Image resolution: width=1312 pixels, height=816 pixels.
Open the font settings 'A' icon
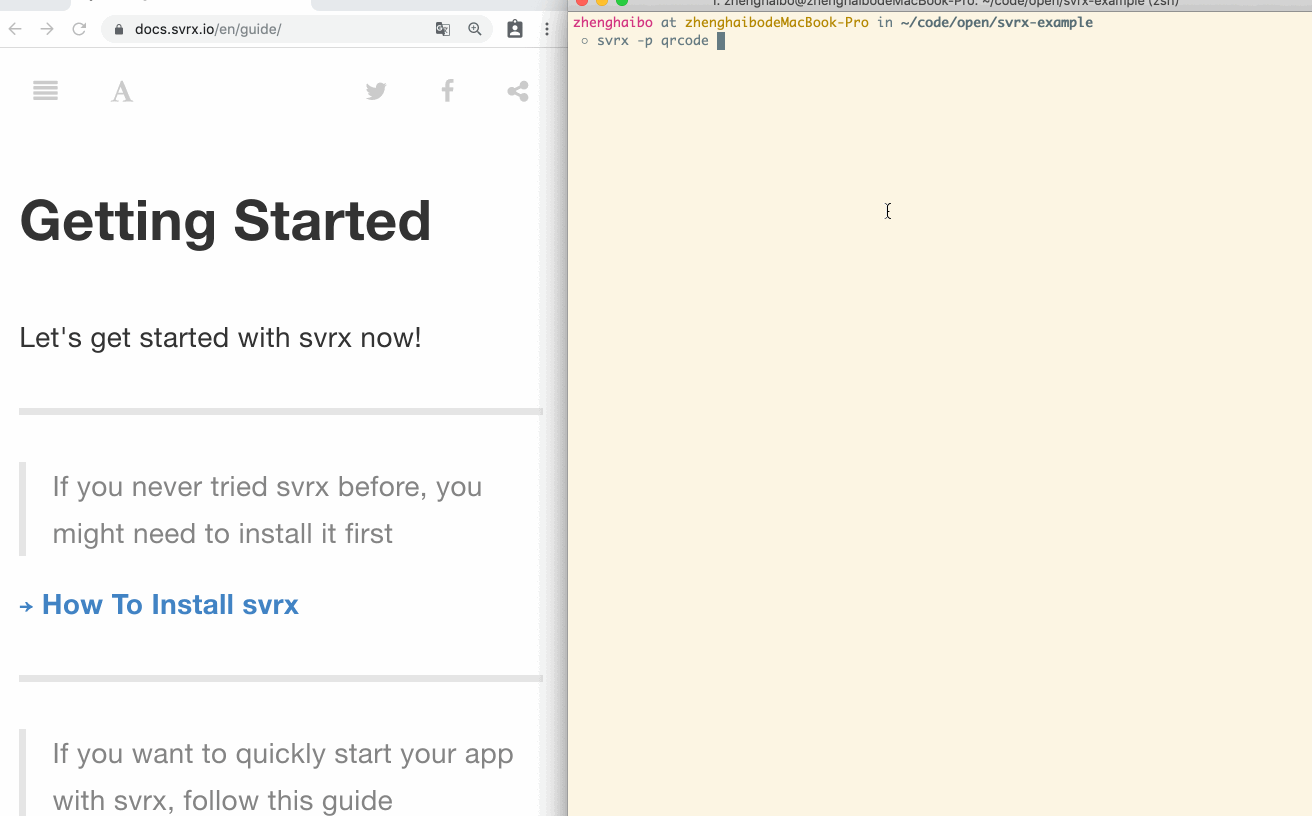coord(122,92)
